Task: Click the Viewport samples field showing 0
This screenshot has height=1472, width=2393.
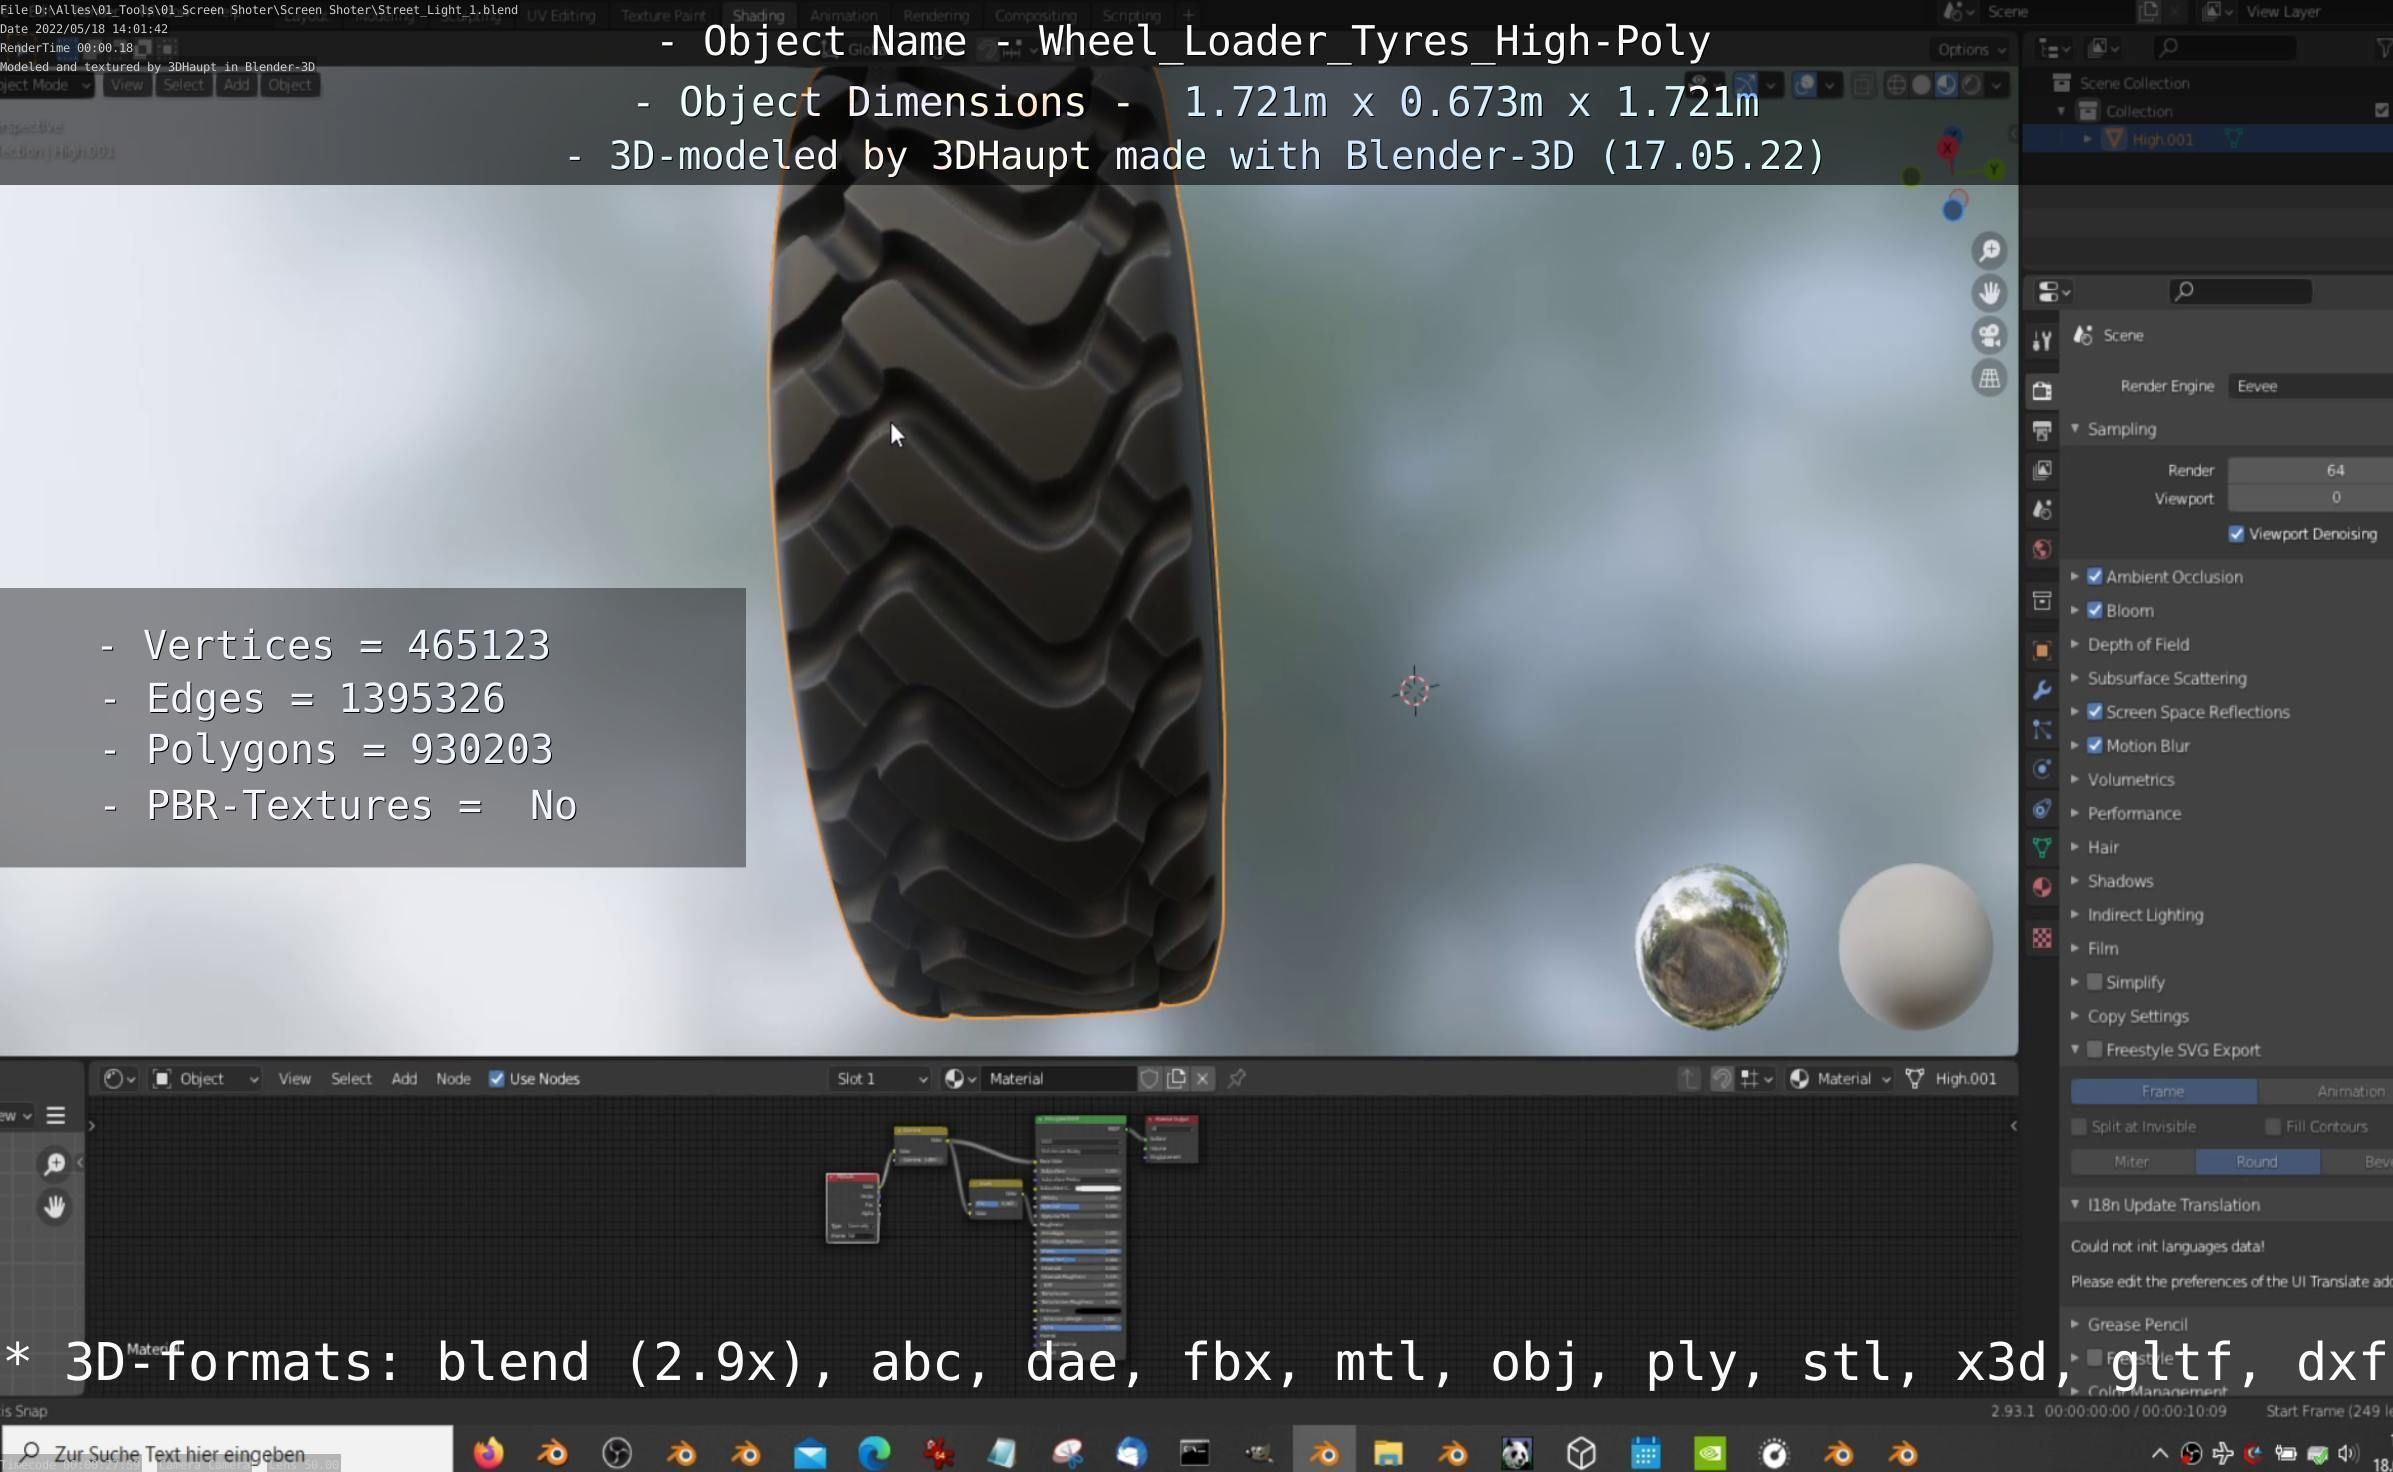Action: pos(2310,498)
